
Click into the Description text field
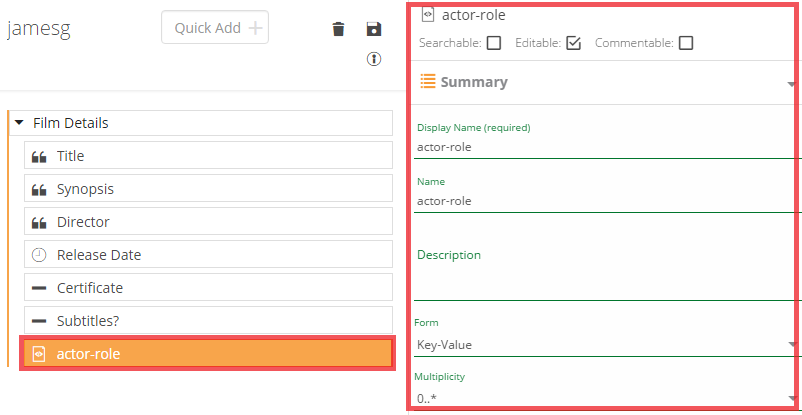605,282
